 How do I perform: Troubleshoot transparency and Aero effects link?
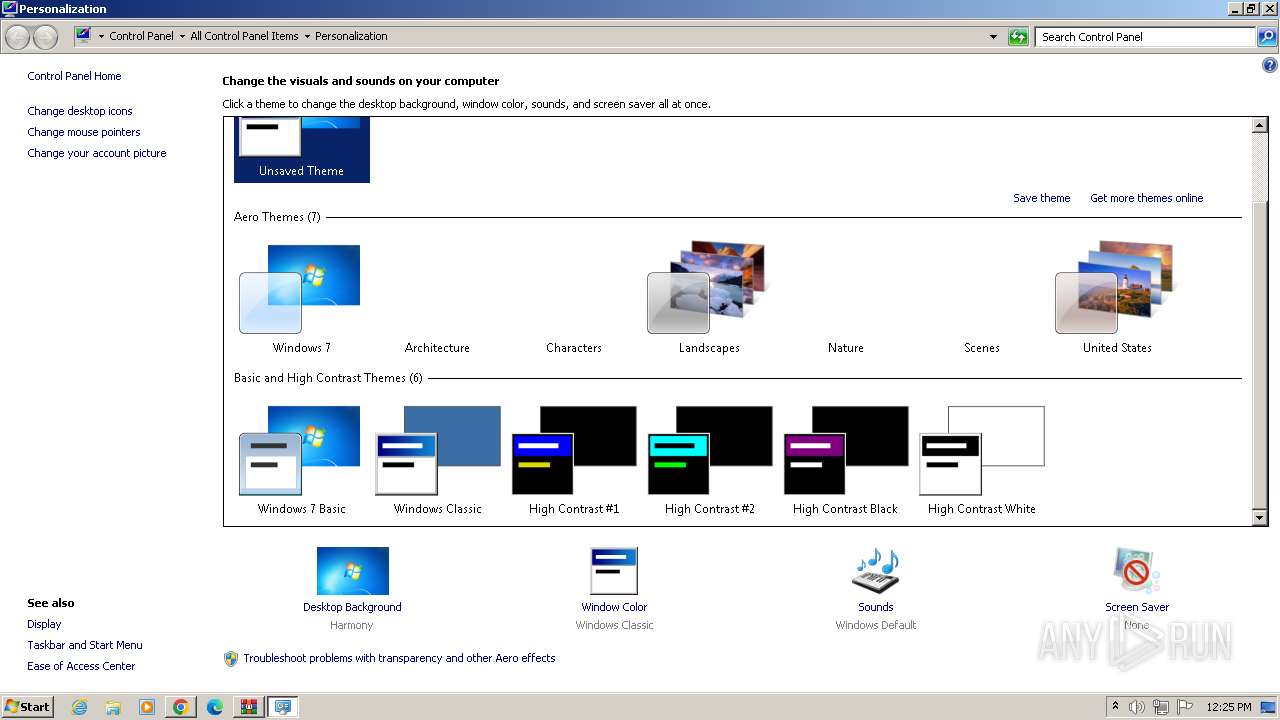click(x=399, y=658)
